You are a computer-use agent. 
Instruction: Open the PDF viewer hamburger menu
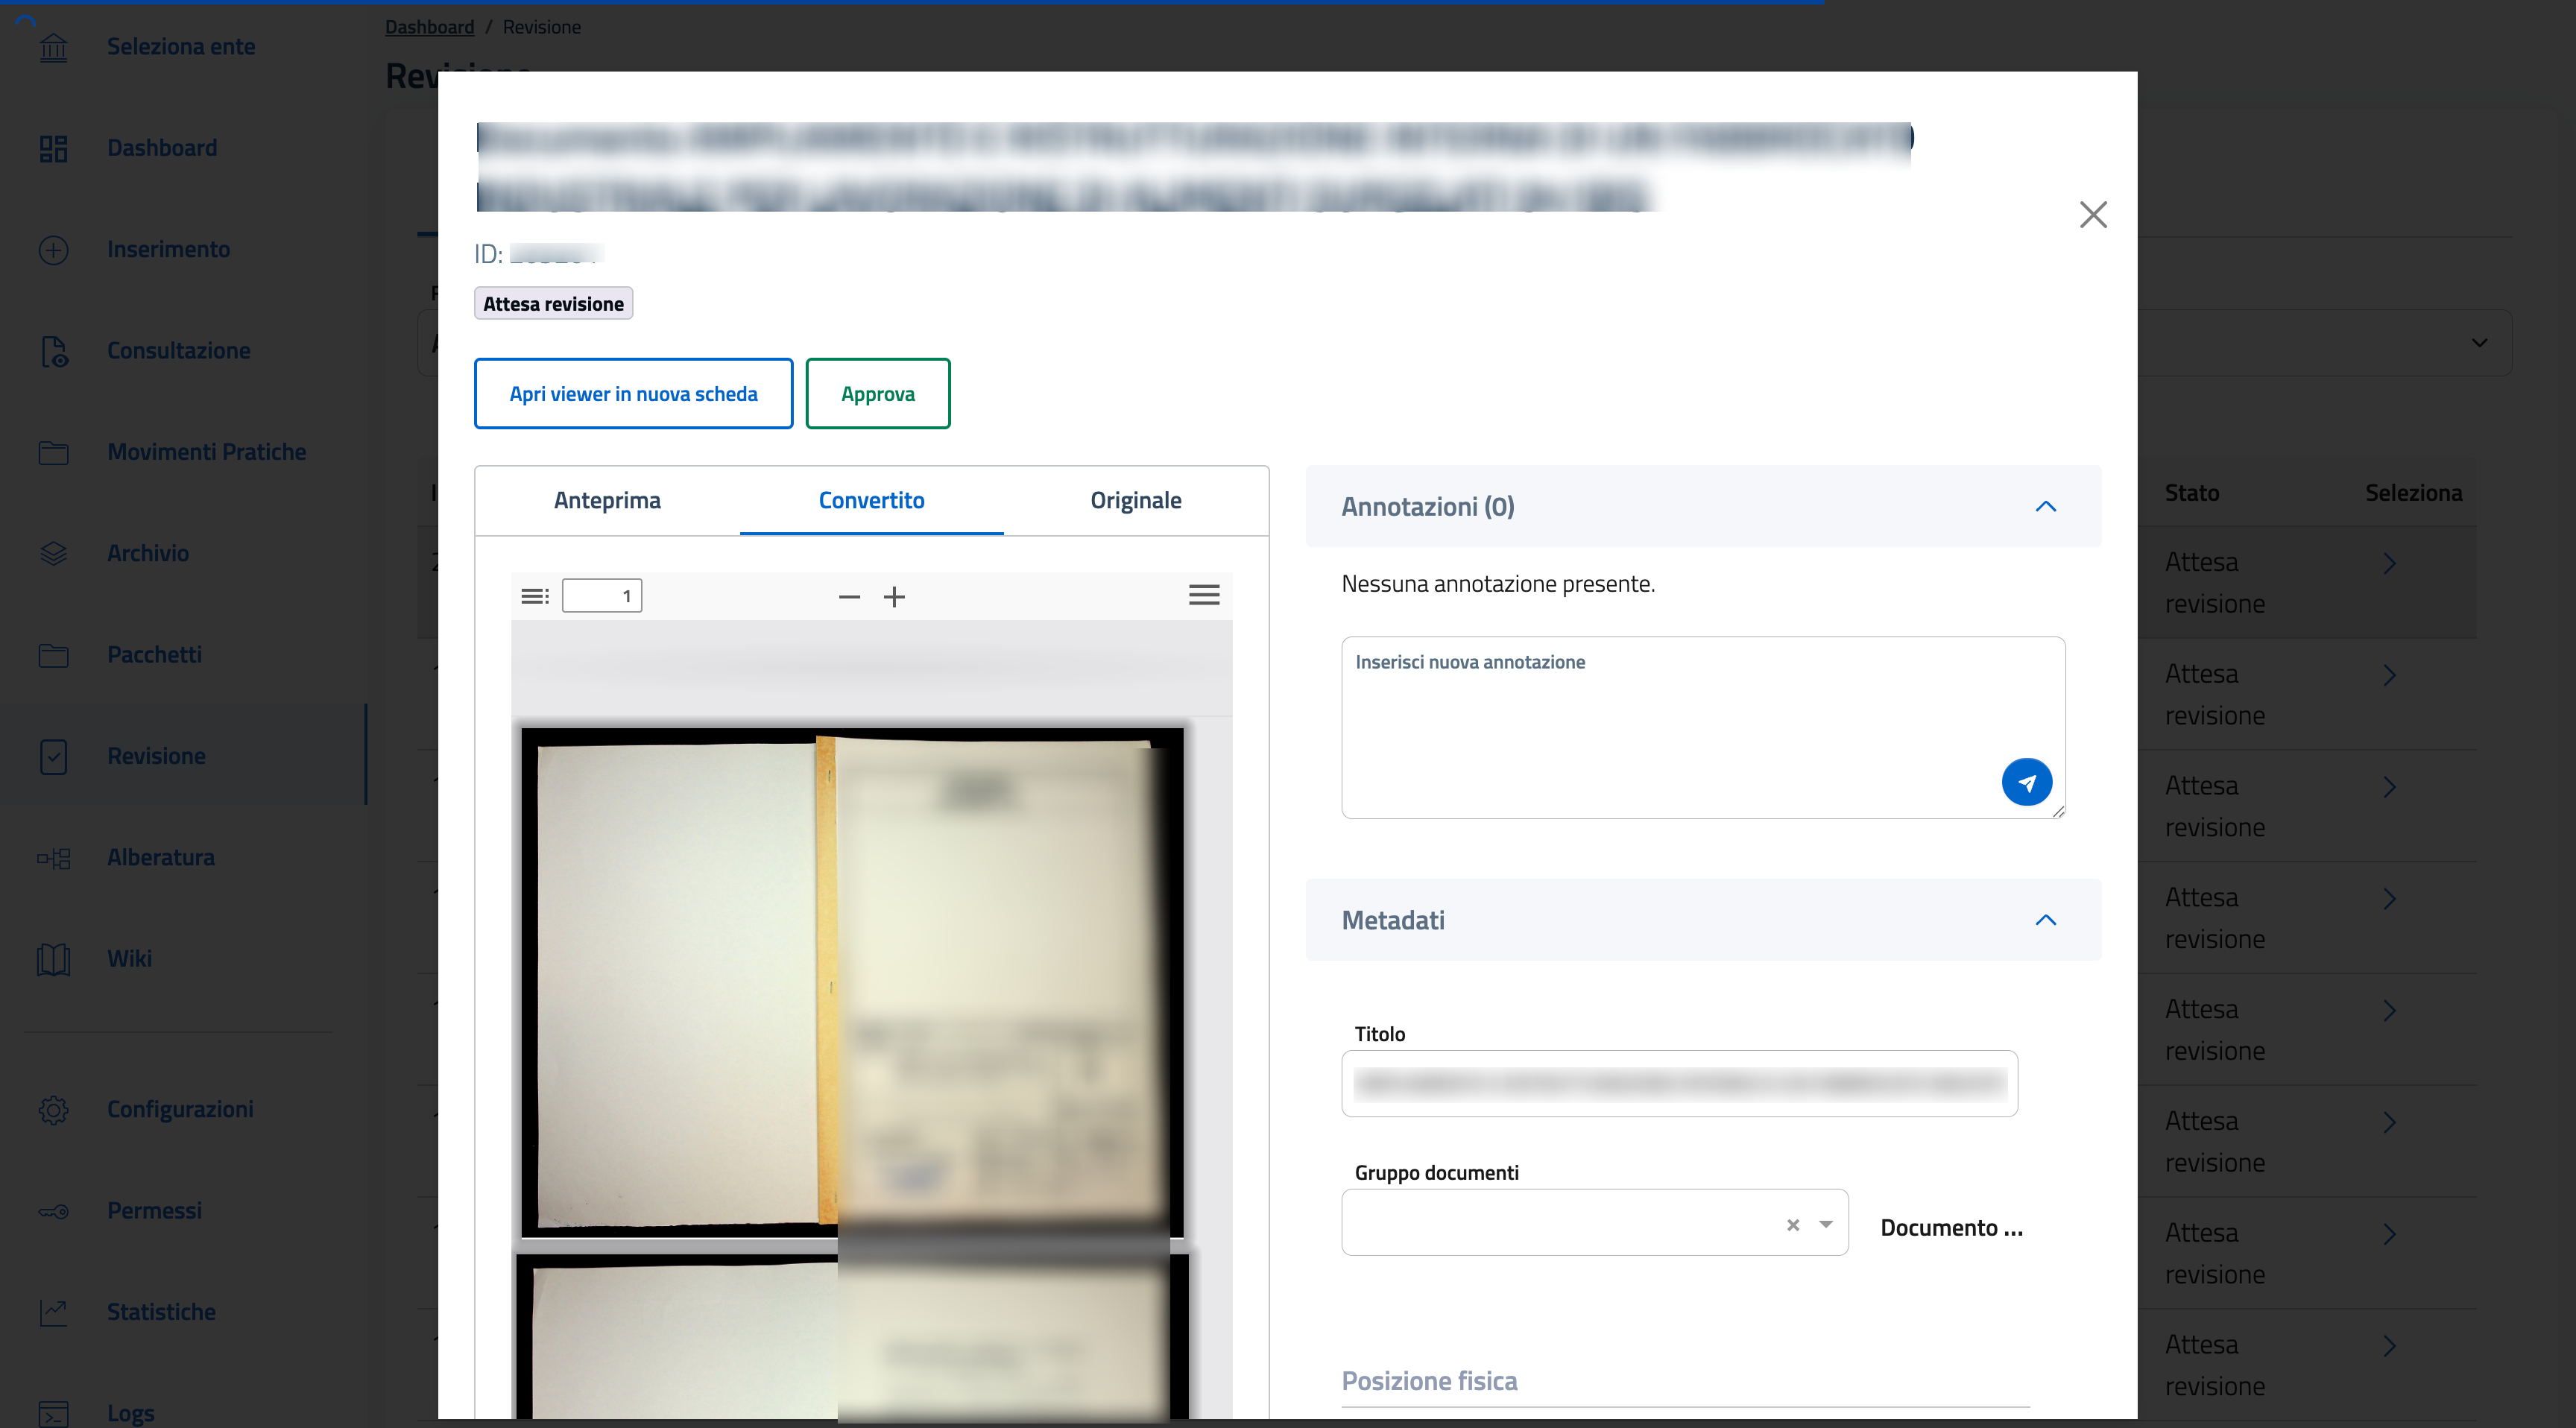pyautogui.click(x=1203, y=595)
